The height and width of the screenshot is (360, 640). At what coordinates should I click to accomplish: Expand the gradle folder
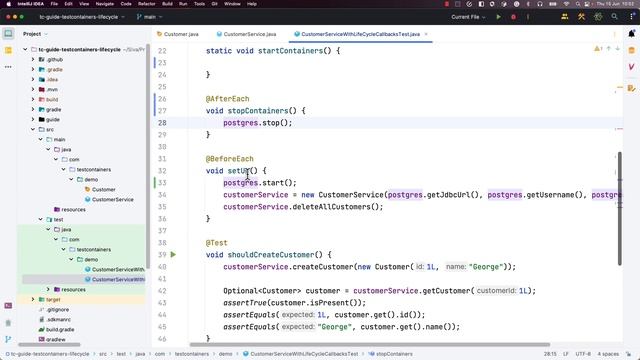(x=33, y=109)
